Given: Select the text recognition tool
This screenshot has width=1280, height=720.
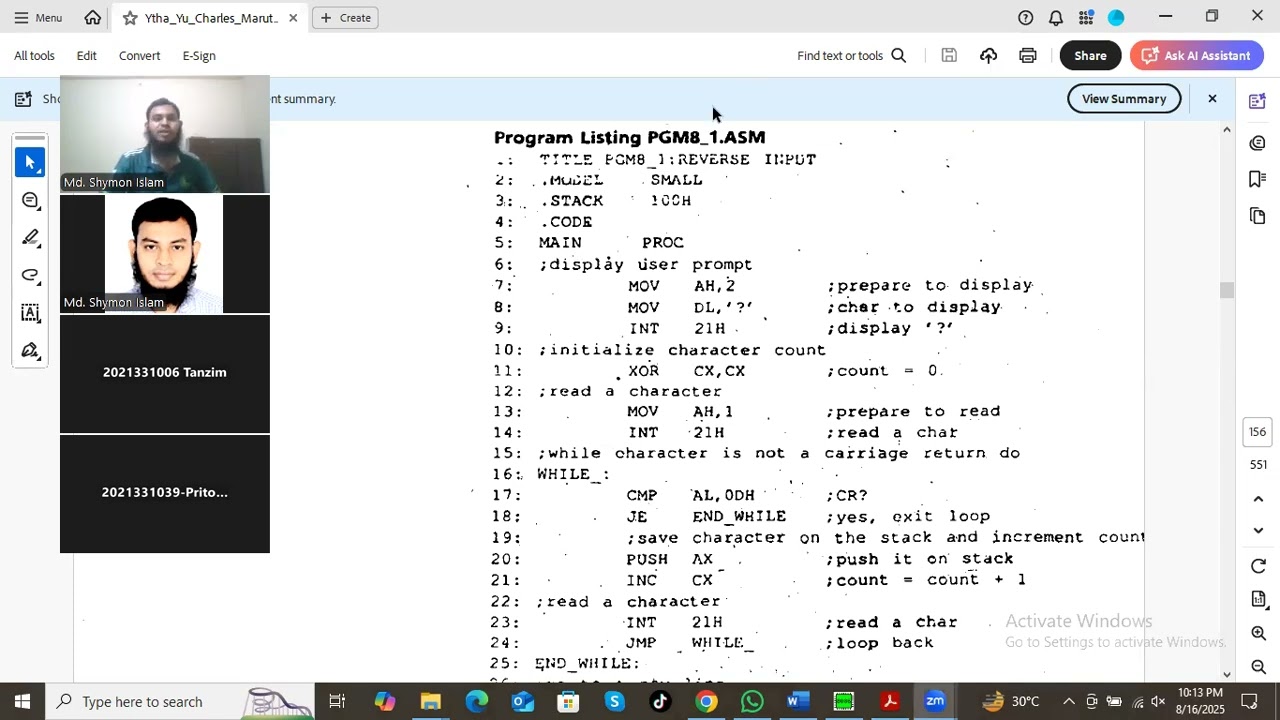Looking at the screenshot, I should tap(30, 313).
